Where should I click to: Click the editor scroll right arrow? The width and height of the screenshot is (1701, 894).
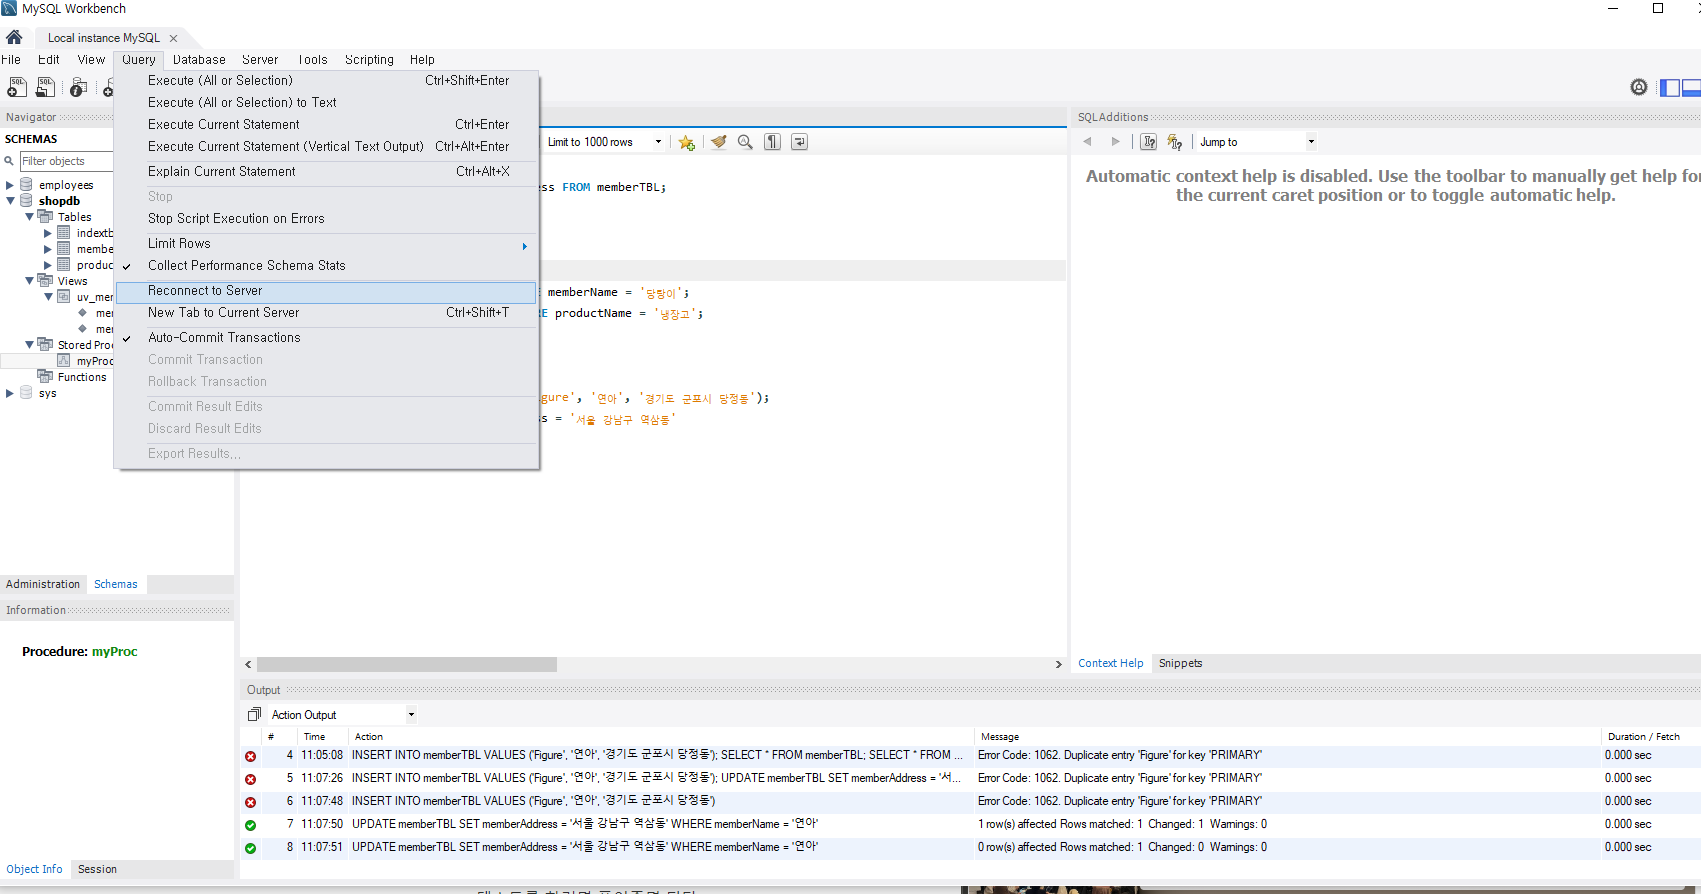point(1058,665)
